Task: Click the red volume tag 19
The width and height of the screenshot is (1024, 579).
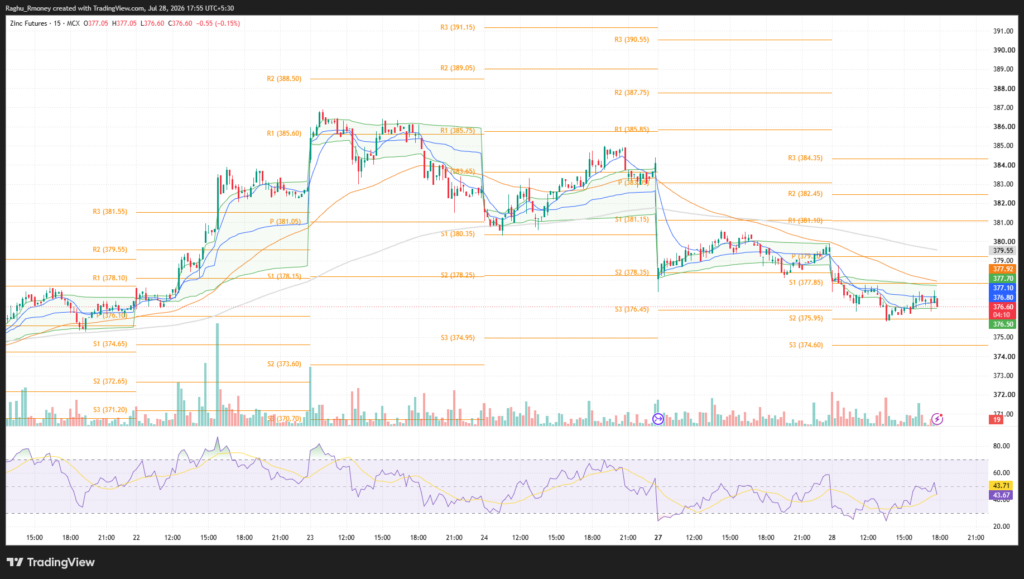Action: [997, 420]
